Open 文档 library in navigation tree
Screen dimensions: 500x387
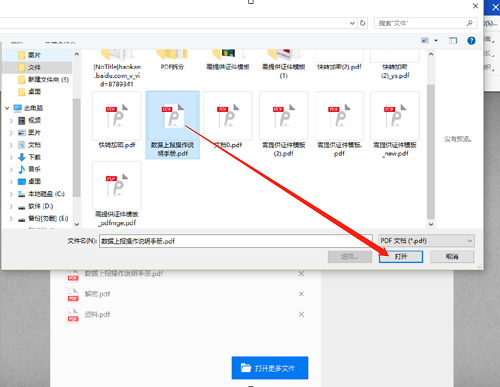click(29, 145)
